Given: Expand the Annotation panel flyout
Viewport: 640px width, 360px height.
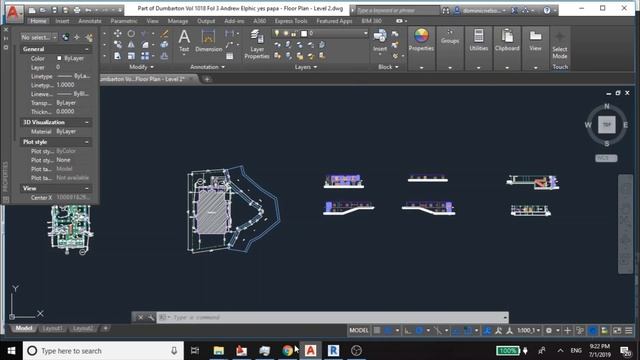Looking at the screenshot, I should click(207, 67).
